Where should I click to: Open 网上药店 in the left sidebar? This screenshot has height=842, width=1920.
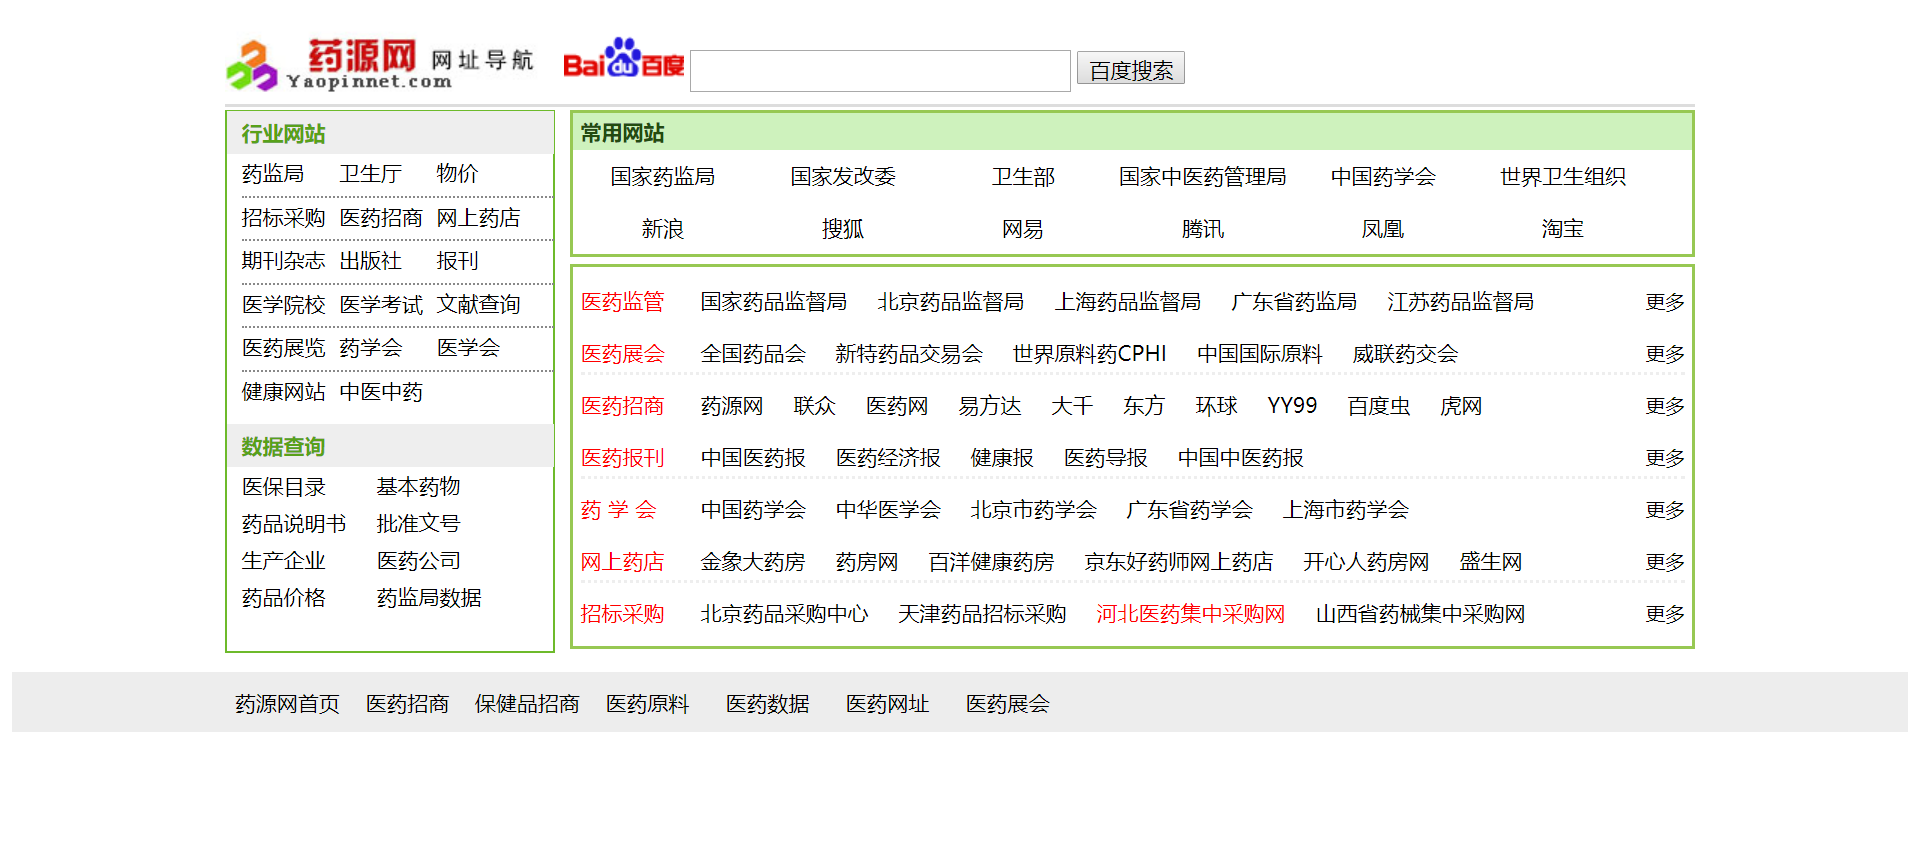[x=479, y=218]
